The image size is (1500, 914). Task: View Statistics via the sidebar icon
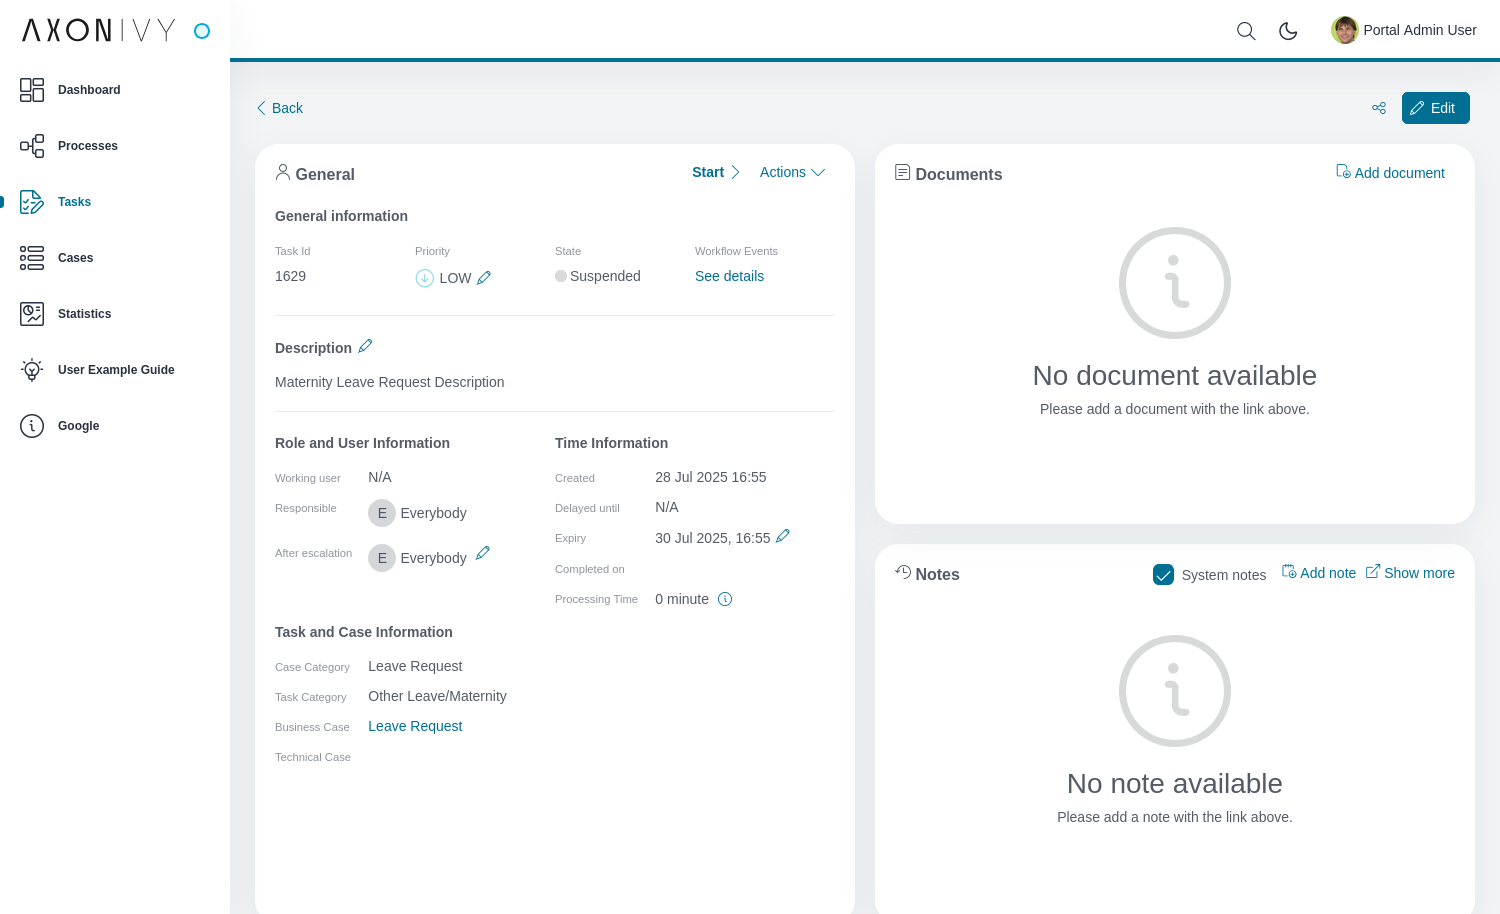(x=32, y=314)
